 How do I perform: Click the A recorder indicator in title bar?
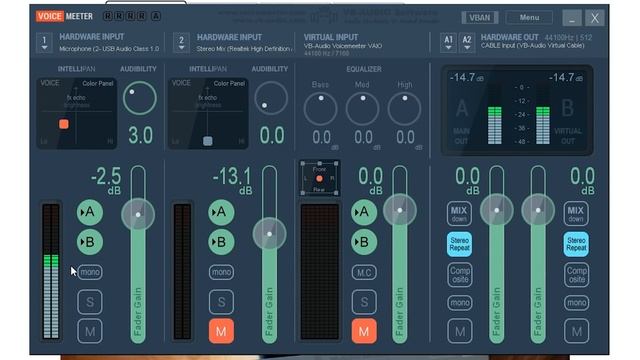pyautogui.click(x=156, y=16)
